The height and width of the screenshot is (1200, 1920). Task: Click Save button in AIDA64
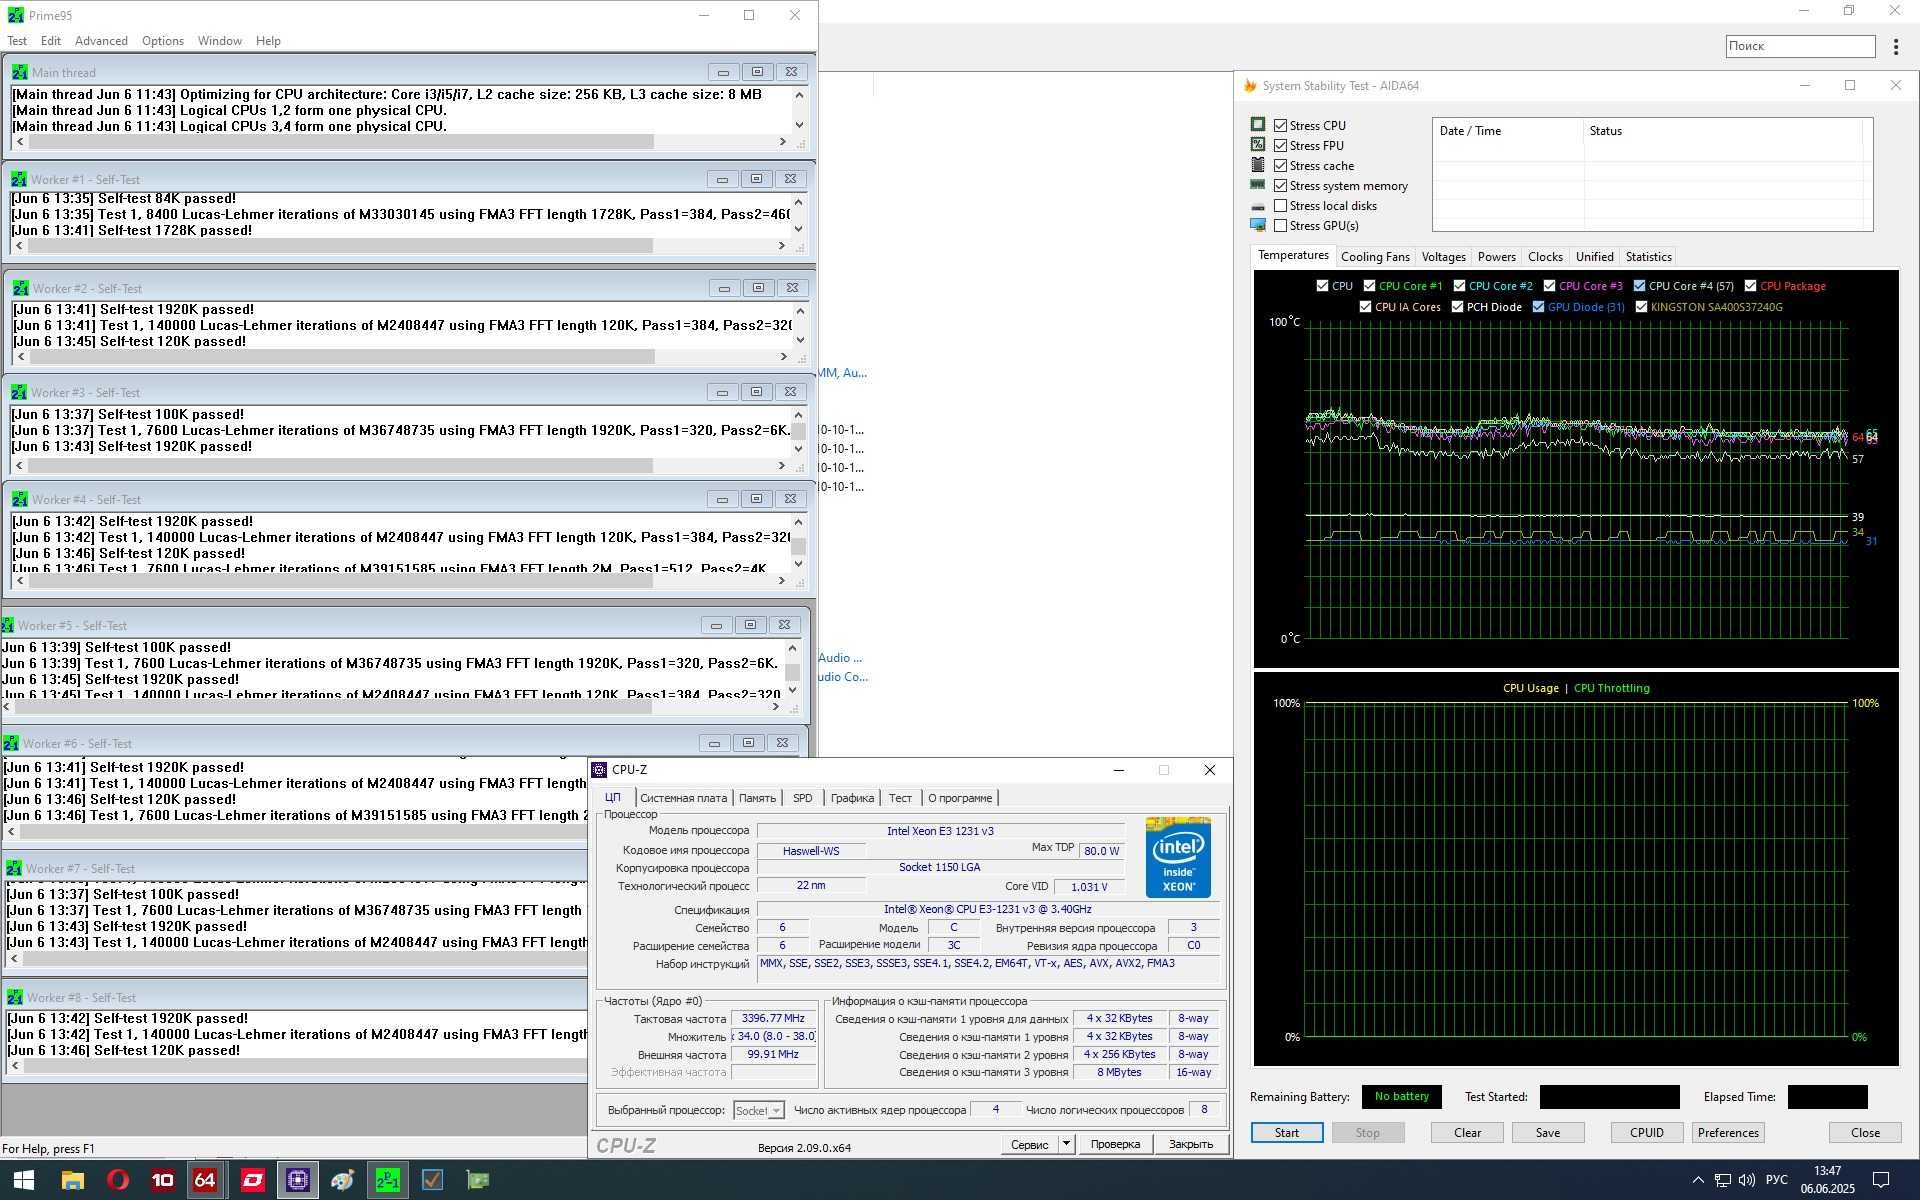coord(1547,1133)
